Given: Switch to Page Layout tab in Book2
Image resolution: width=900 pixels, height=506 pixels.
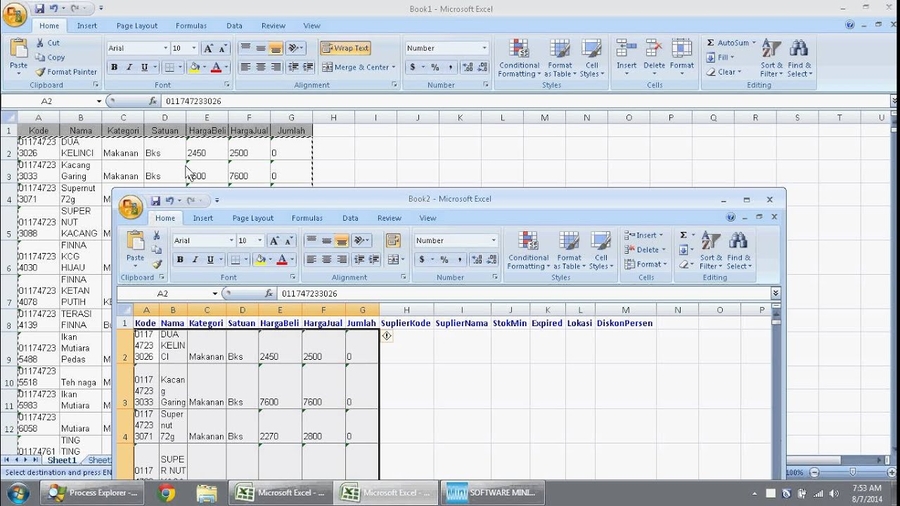Looking at the screenshot, I should 253,218.
